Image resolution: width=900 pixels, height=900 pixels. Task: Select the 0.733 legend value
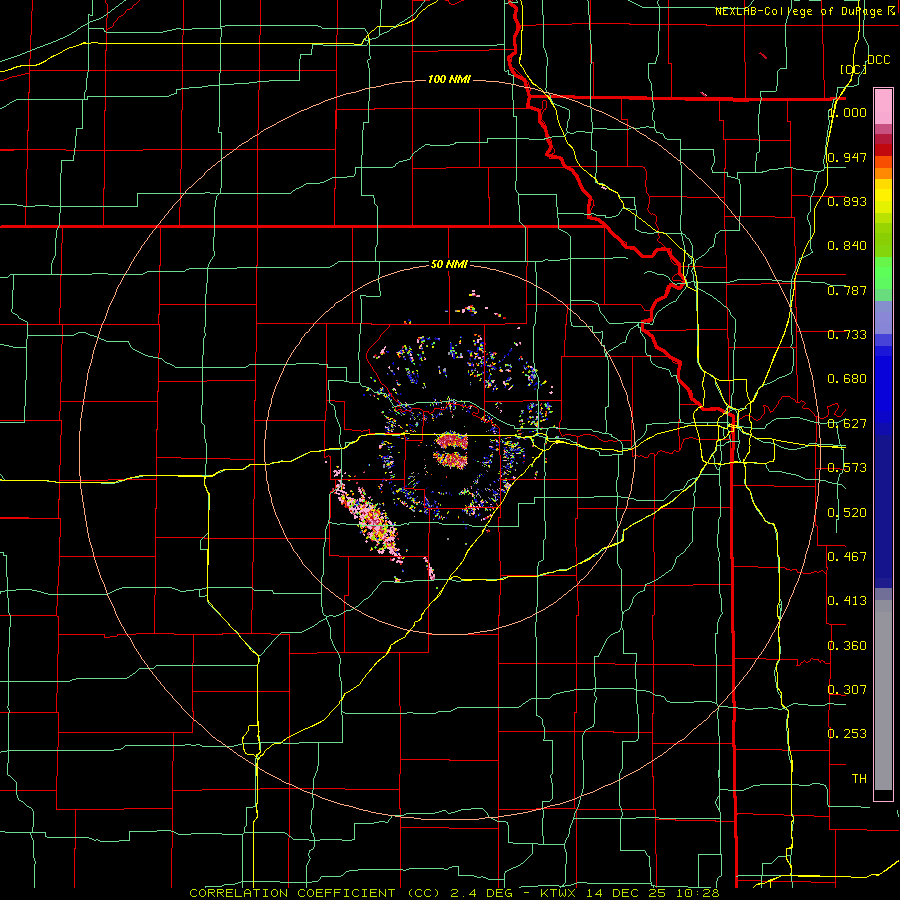click(x=847, y=335)
